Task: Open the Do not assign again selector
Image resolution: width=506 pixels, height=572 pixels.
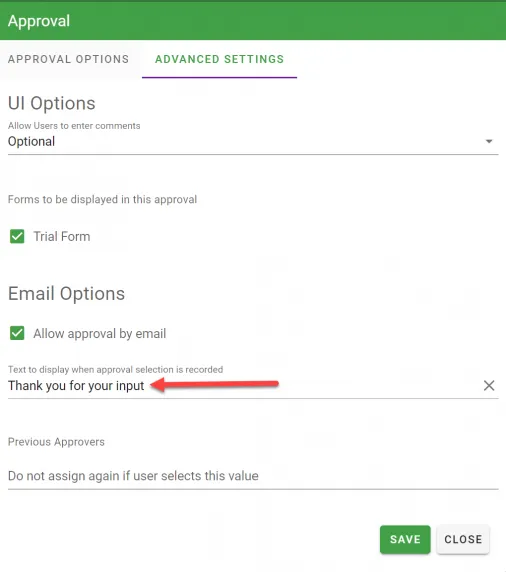Action: 253,476
